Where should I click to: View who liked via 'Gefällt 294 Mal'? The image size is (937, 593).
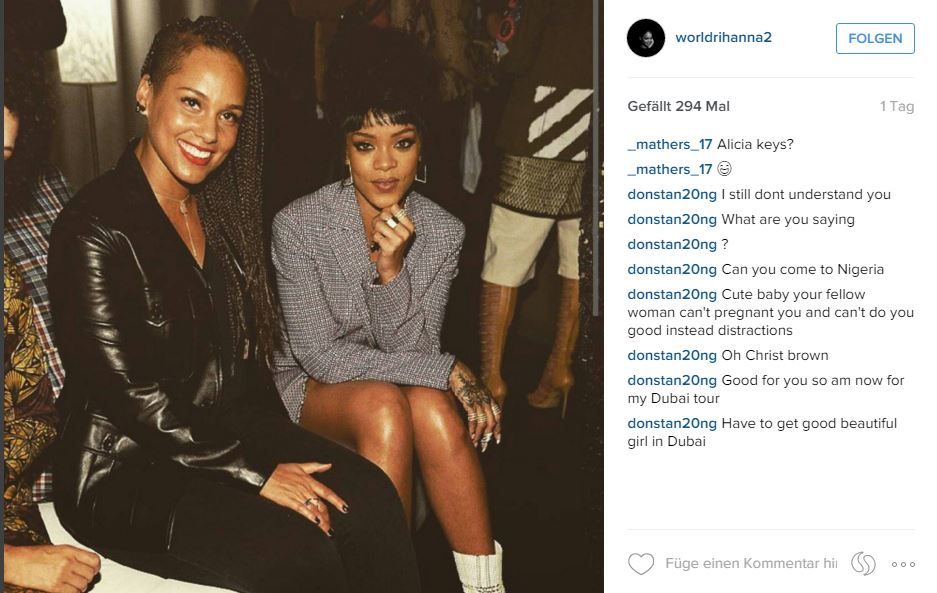pyautogui.click(x=678, y=106)
